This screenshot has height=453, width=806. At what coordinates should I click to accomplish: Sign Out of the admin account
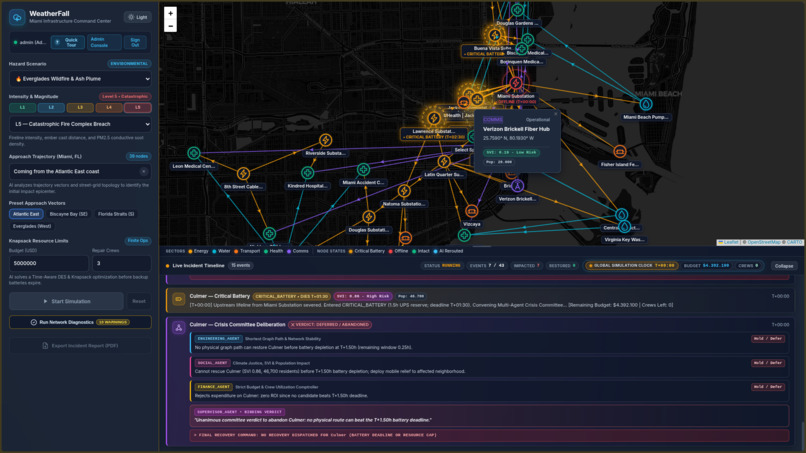point(135,42)
